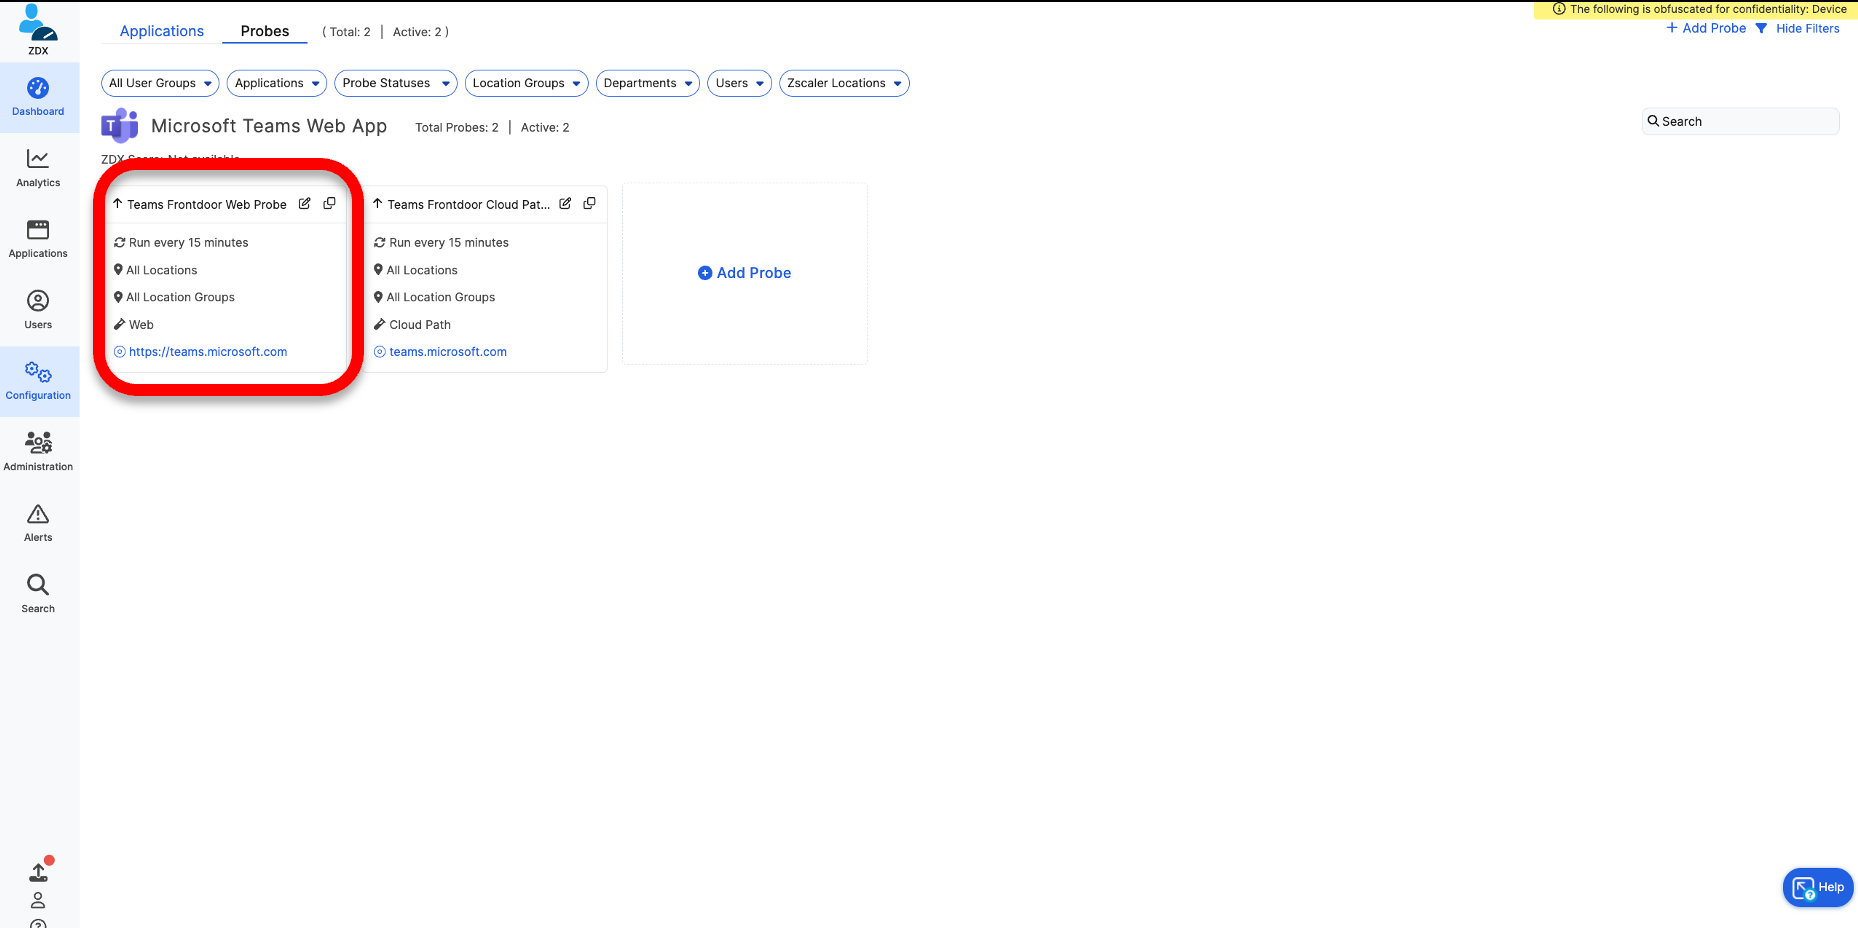View Alerts from the sidebar
The image size is (1858, 928).
(38, 524)
